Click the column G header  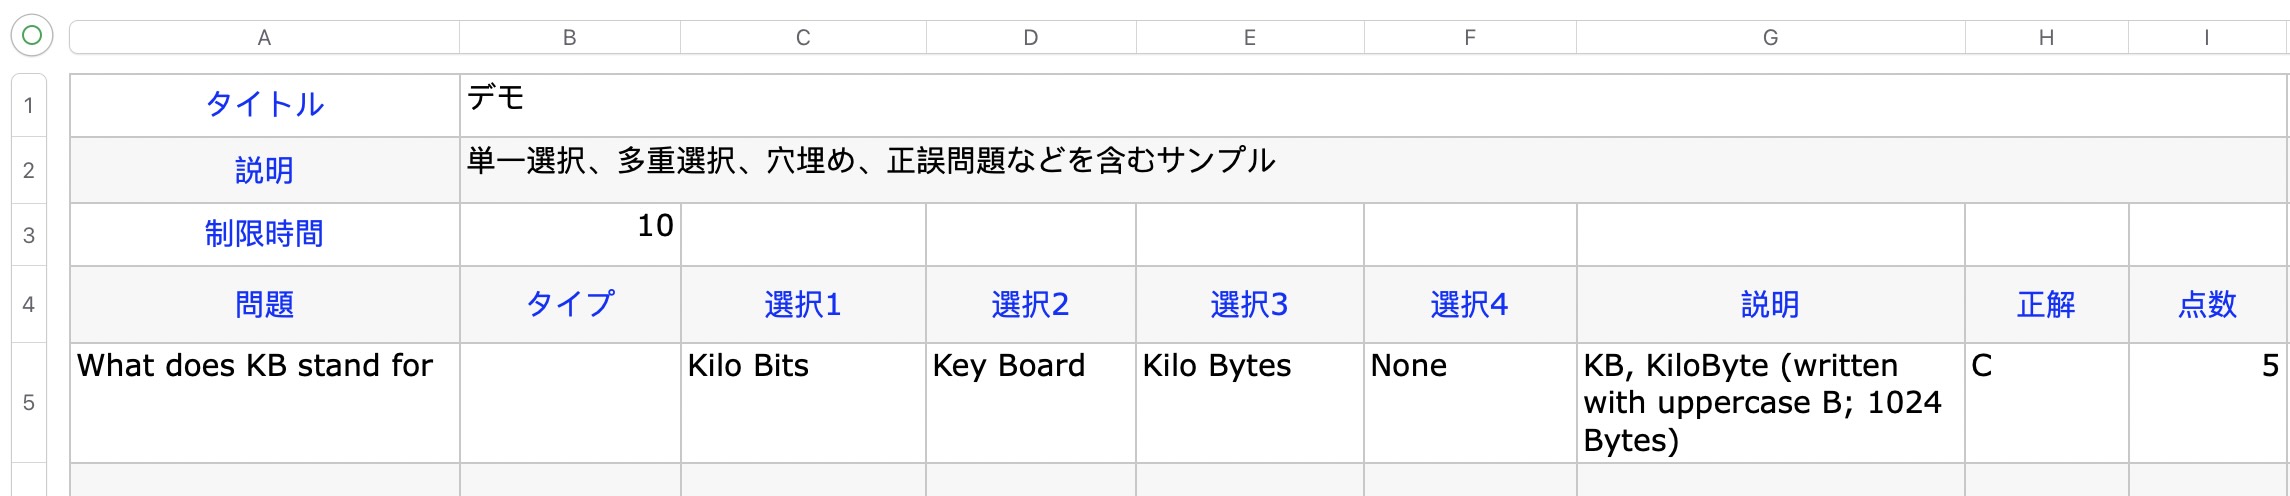pos(1770,38)
